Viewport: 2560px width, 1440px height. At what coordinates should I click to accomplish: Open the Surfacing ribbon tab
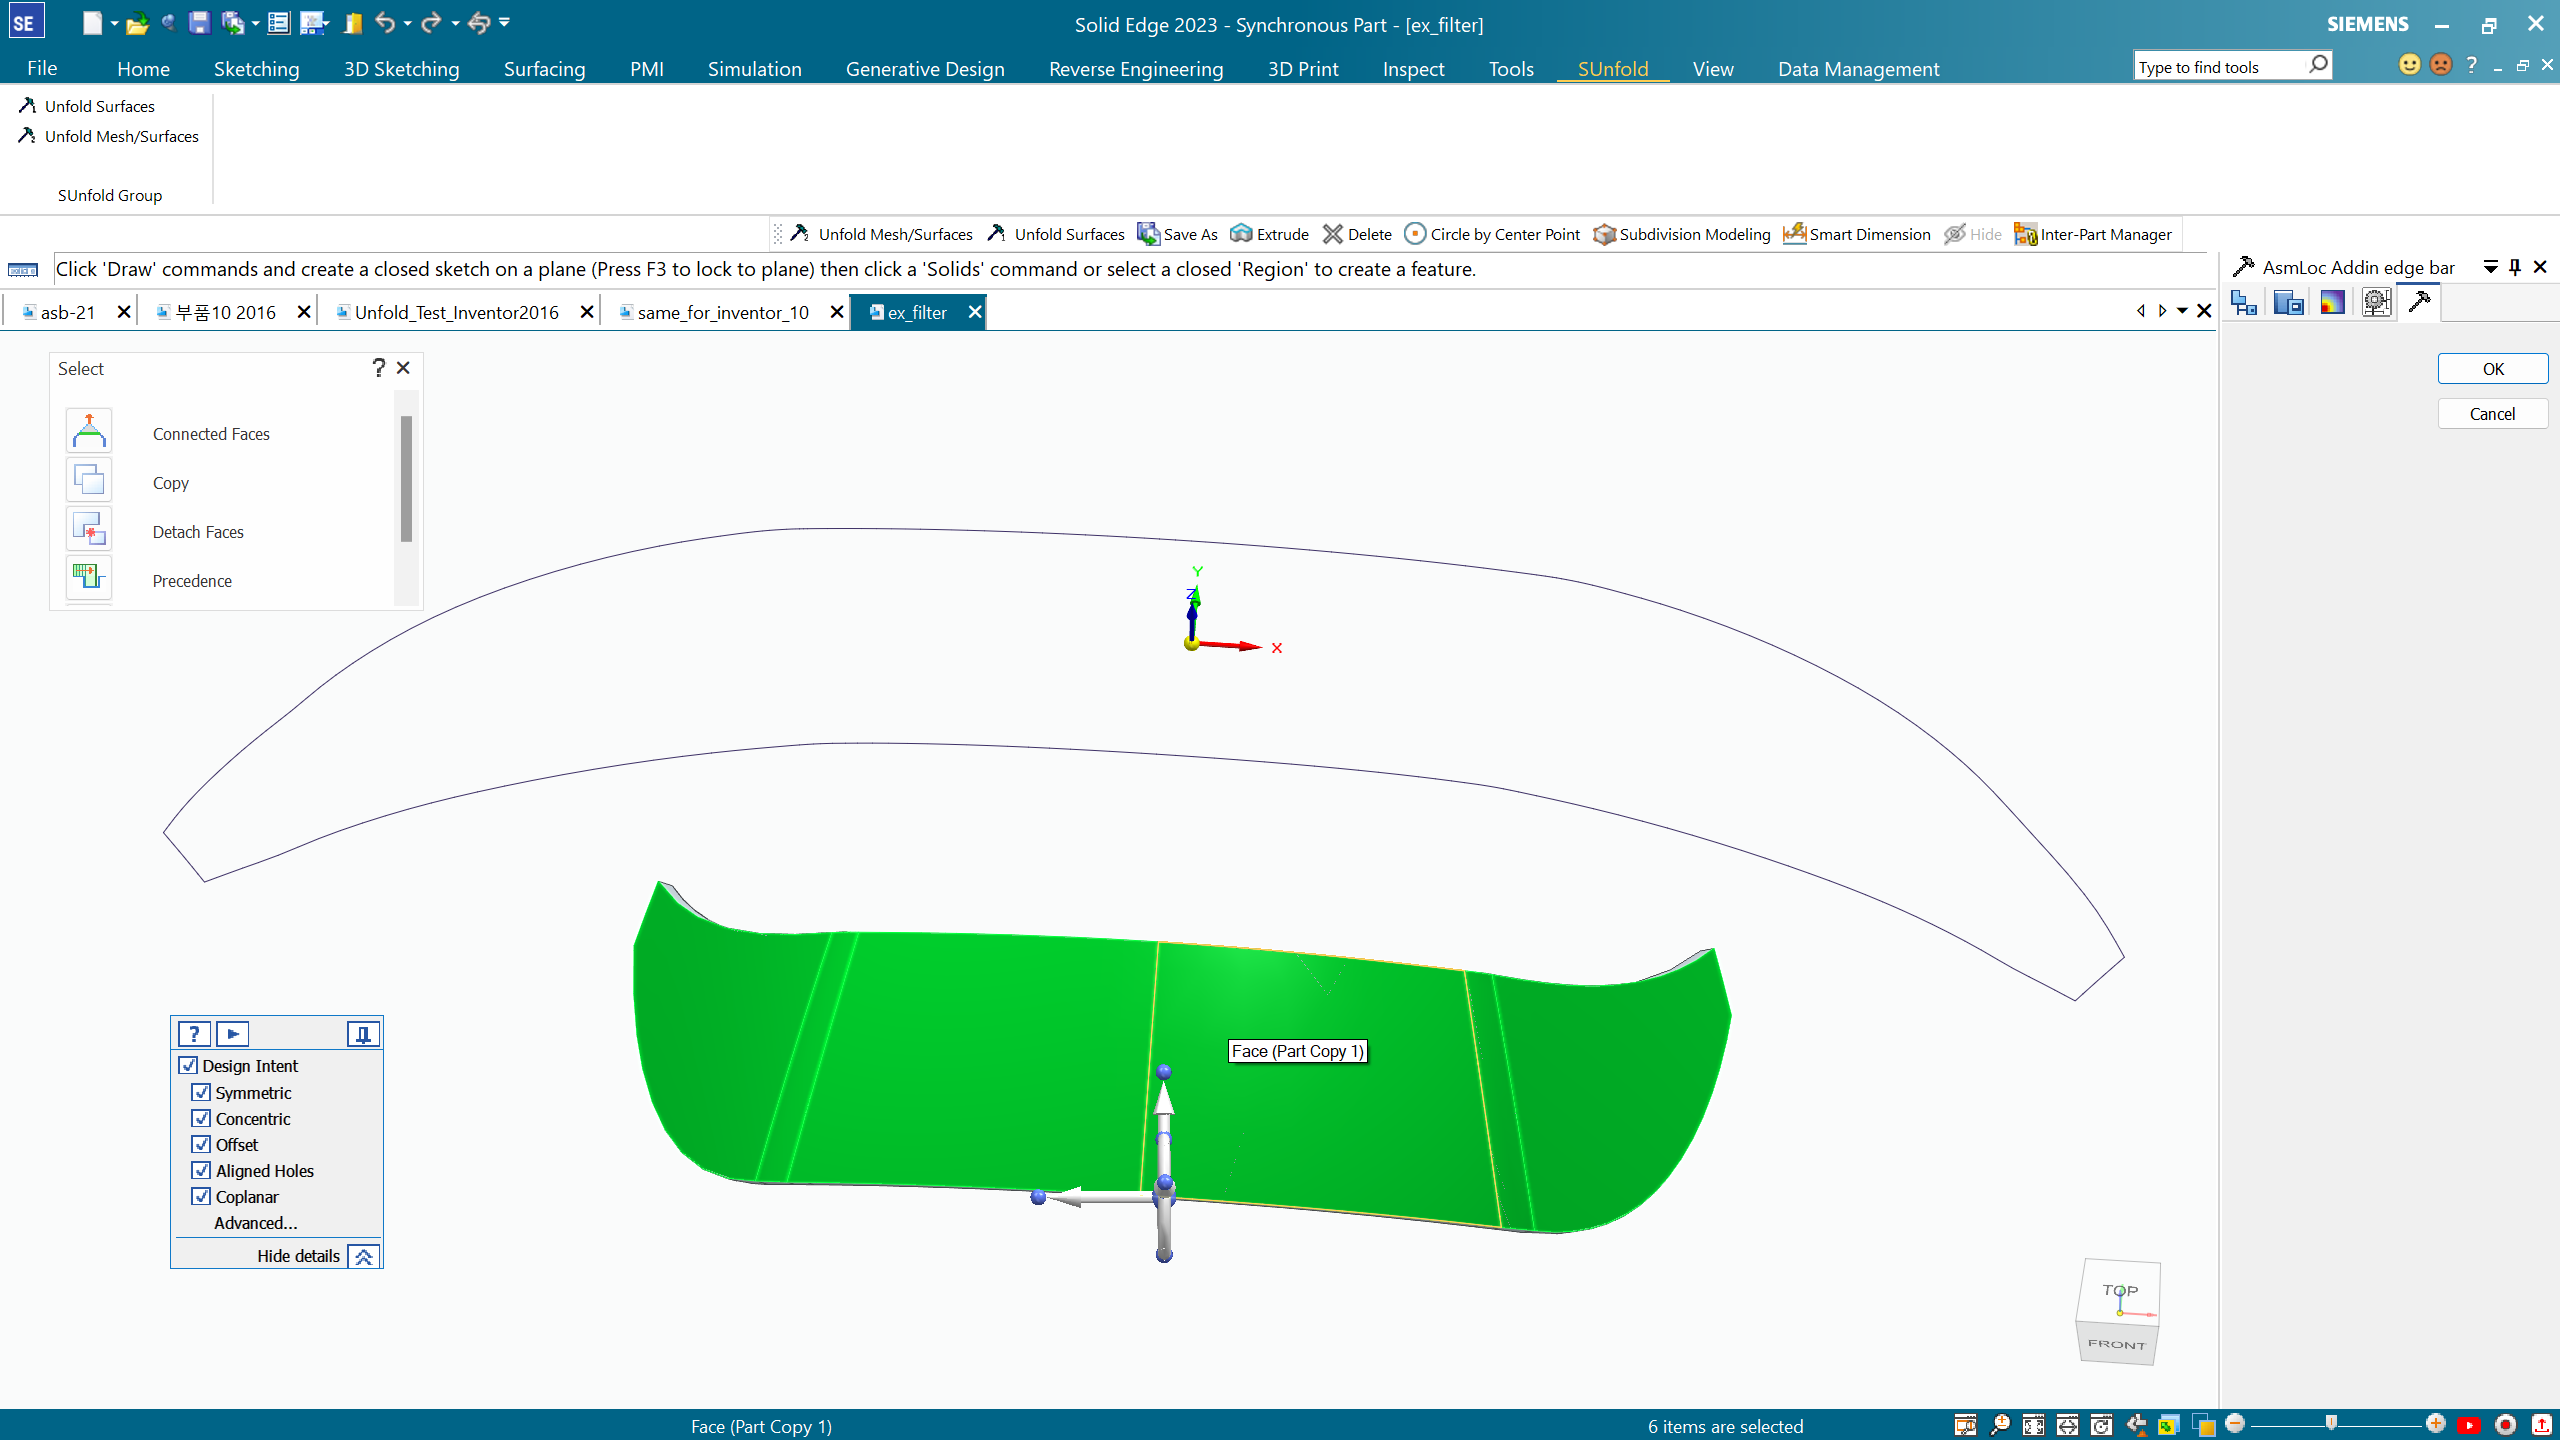544,68
